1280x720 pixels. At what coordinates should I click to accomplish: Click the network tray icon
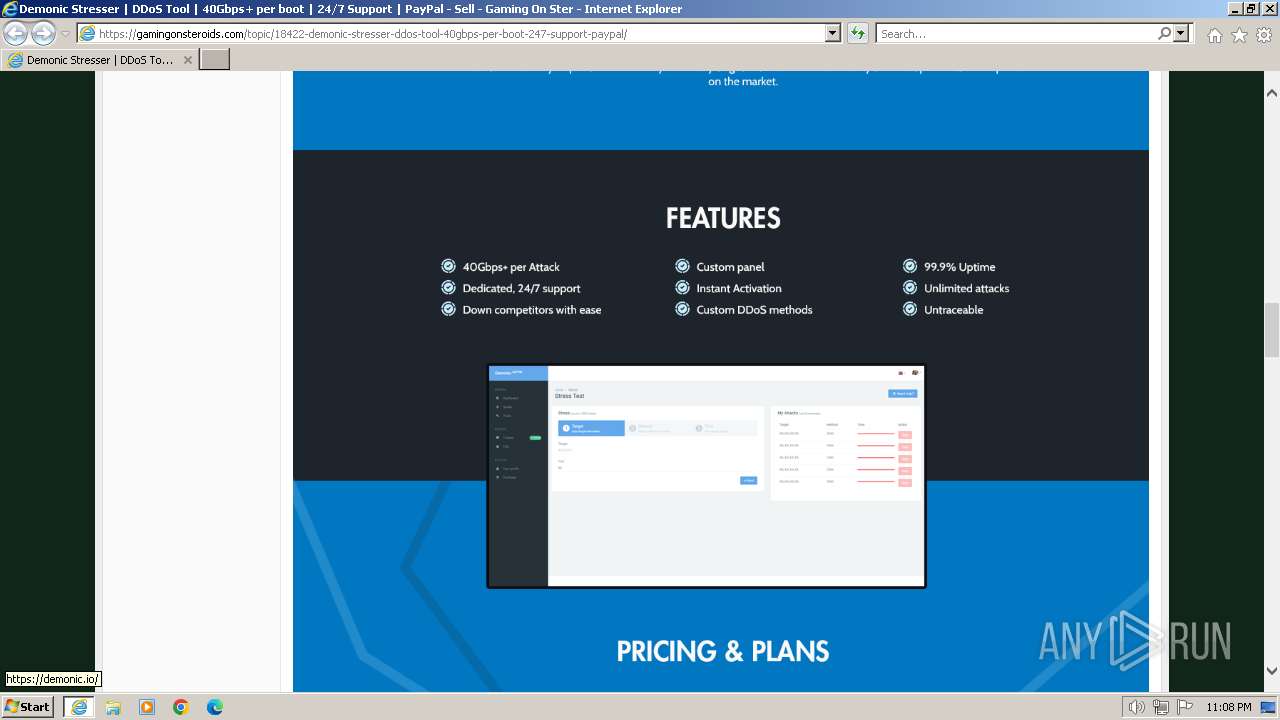1160,707
